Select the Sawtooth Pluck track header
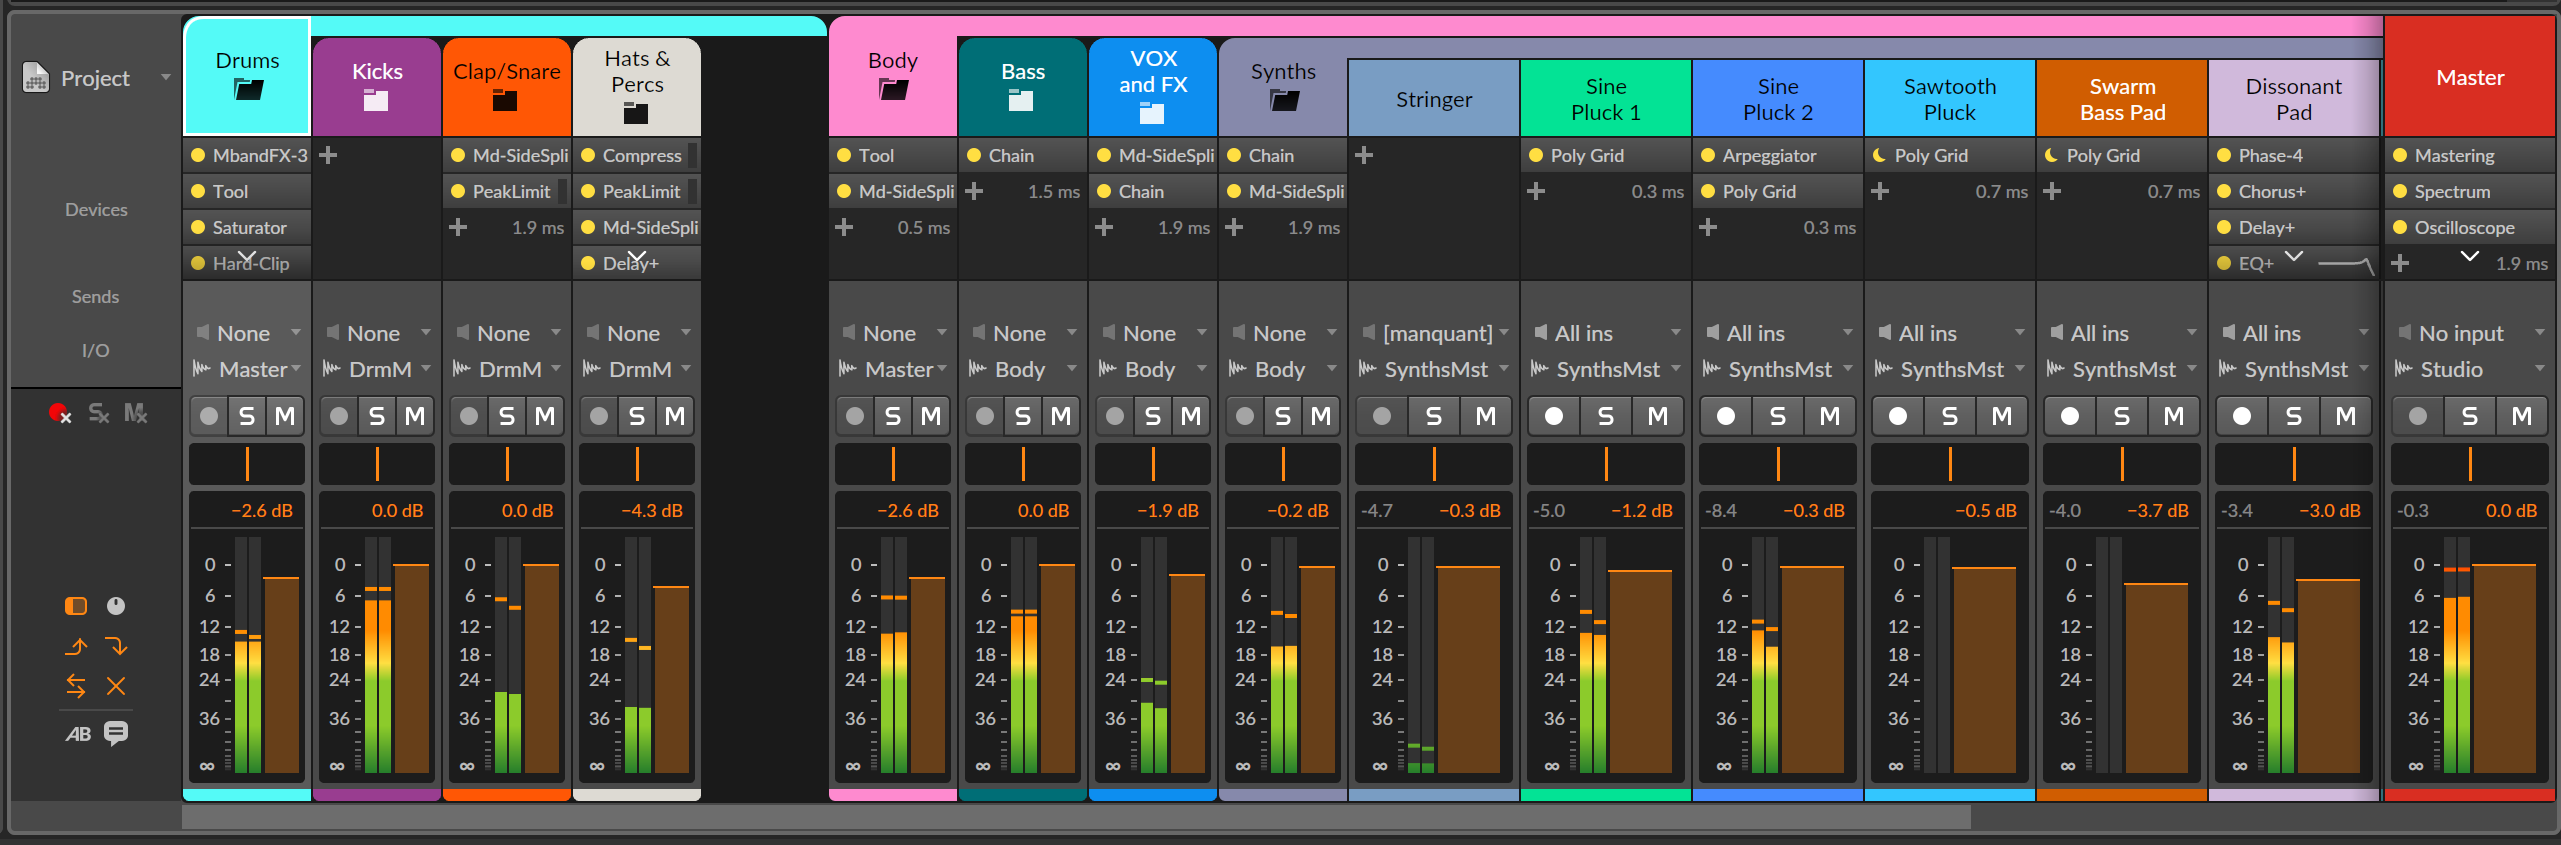Viewport: 2561px width, 845px height. point(1950,98)
